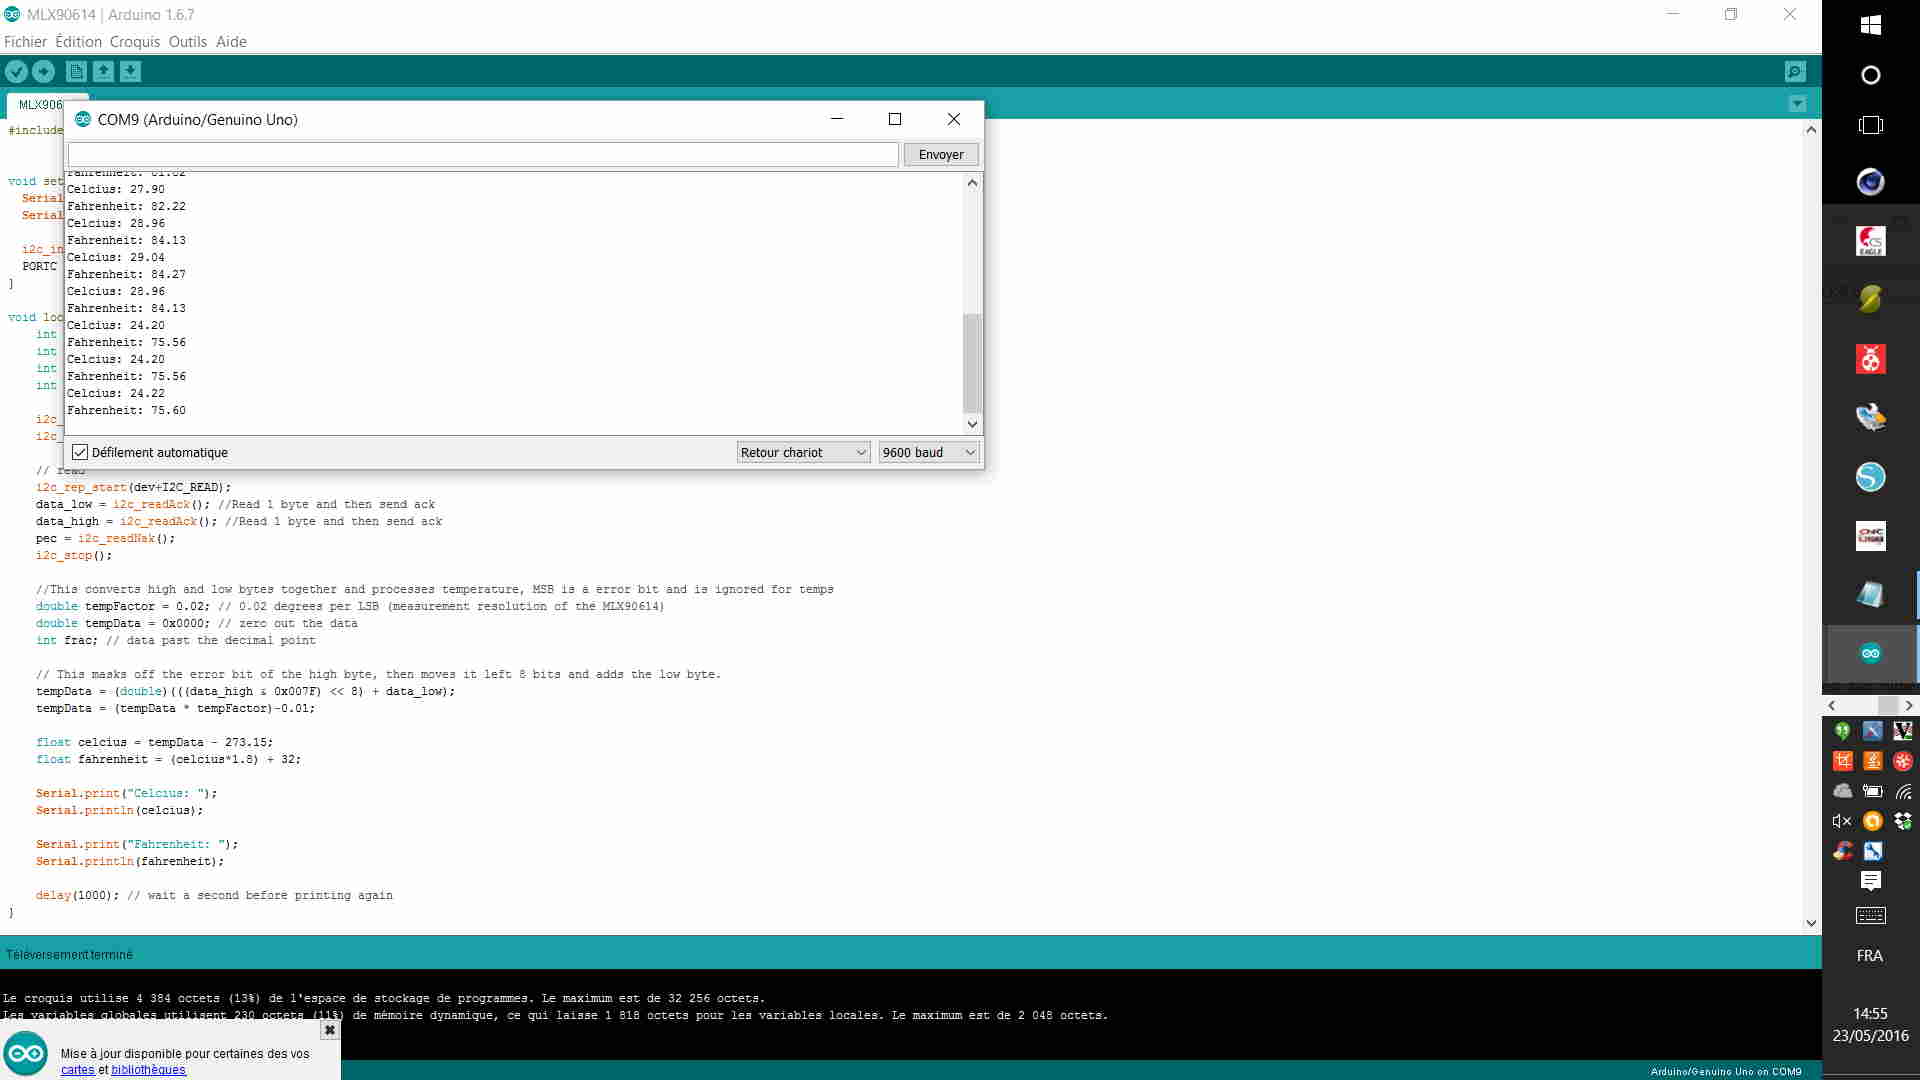The width and height of the screenshot is (1920, 1080).
Task: Click the serial monitor message input field
Action: [483, 155]
